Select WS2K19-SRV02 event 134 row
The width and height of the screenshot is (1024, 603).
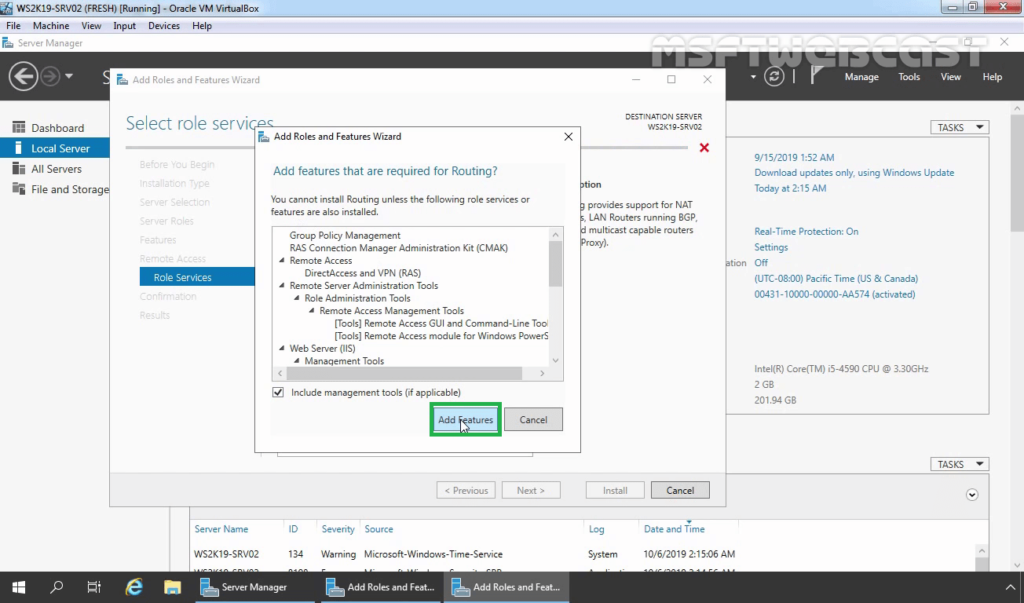[x=584, y=554]
